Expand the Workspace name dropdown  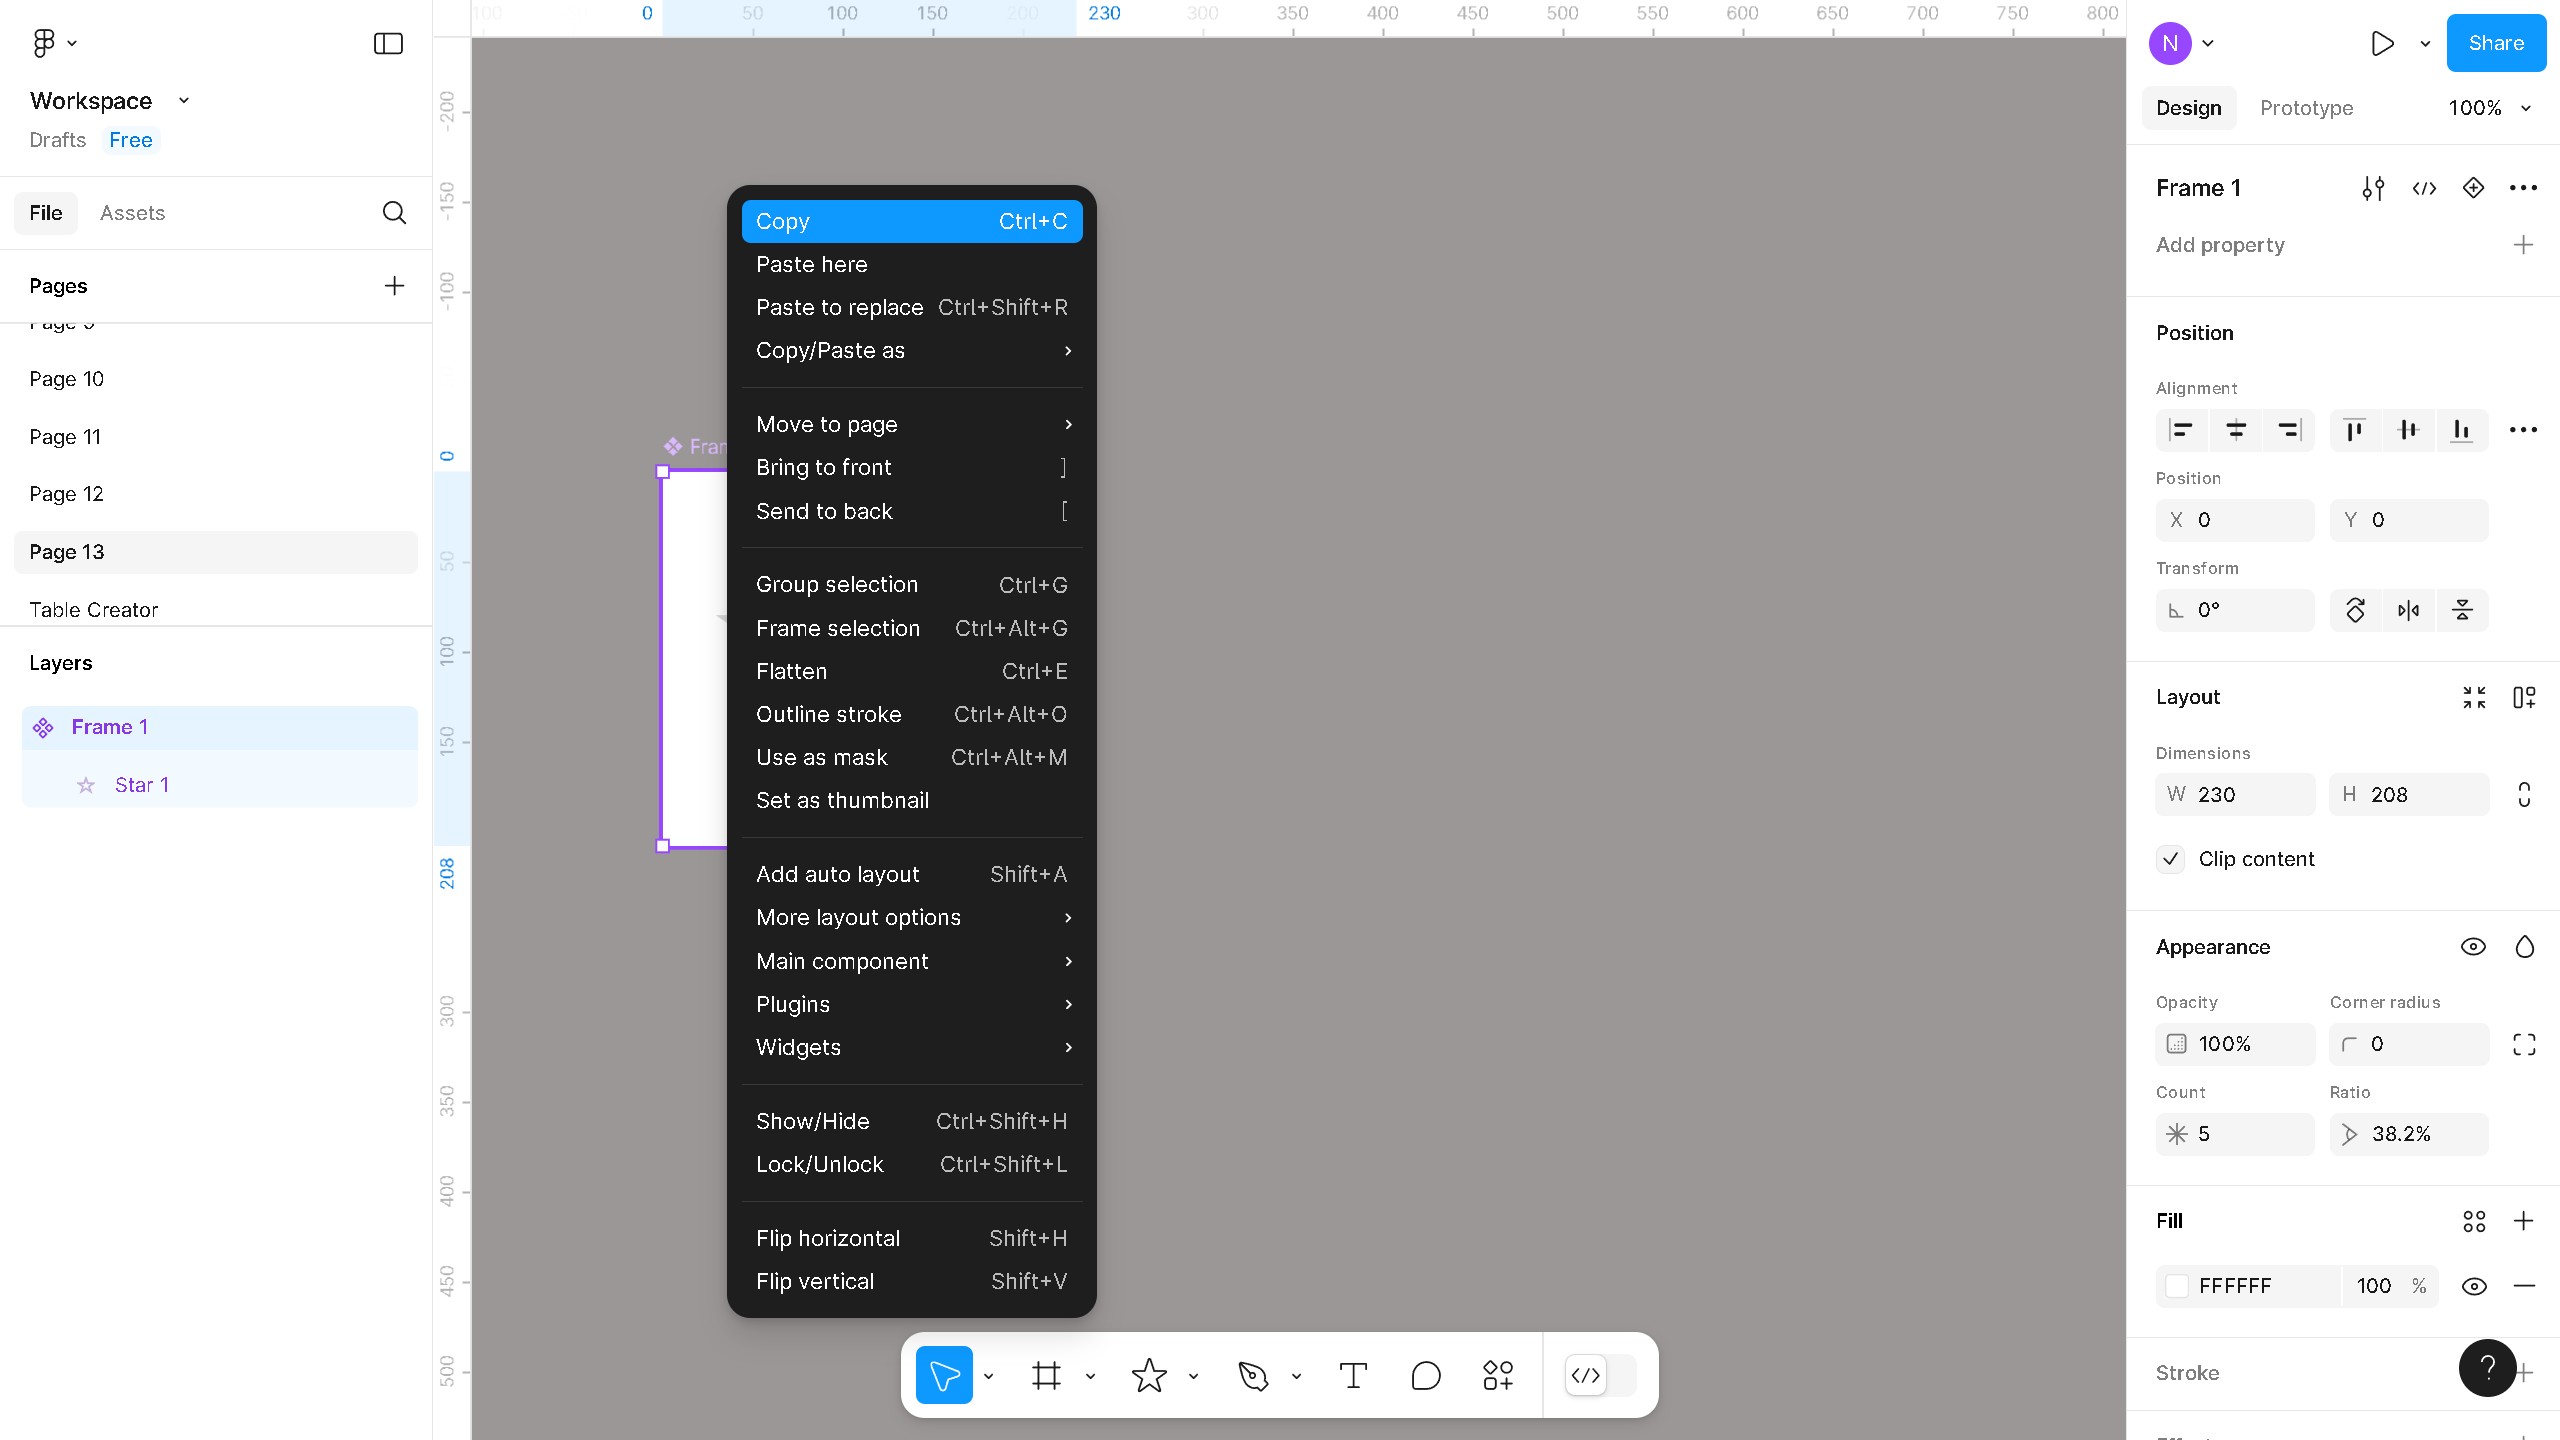coord(184,101)
